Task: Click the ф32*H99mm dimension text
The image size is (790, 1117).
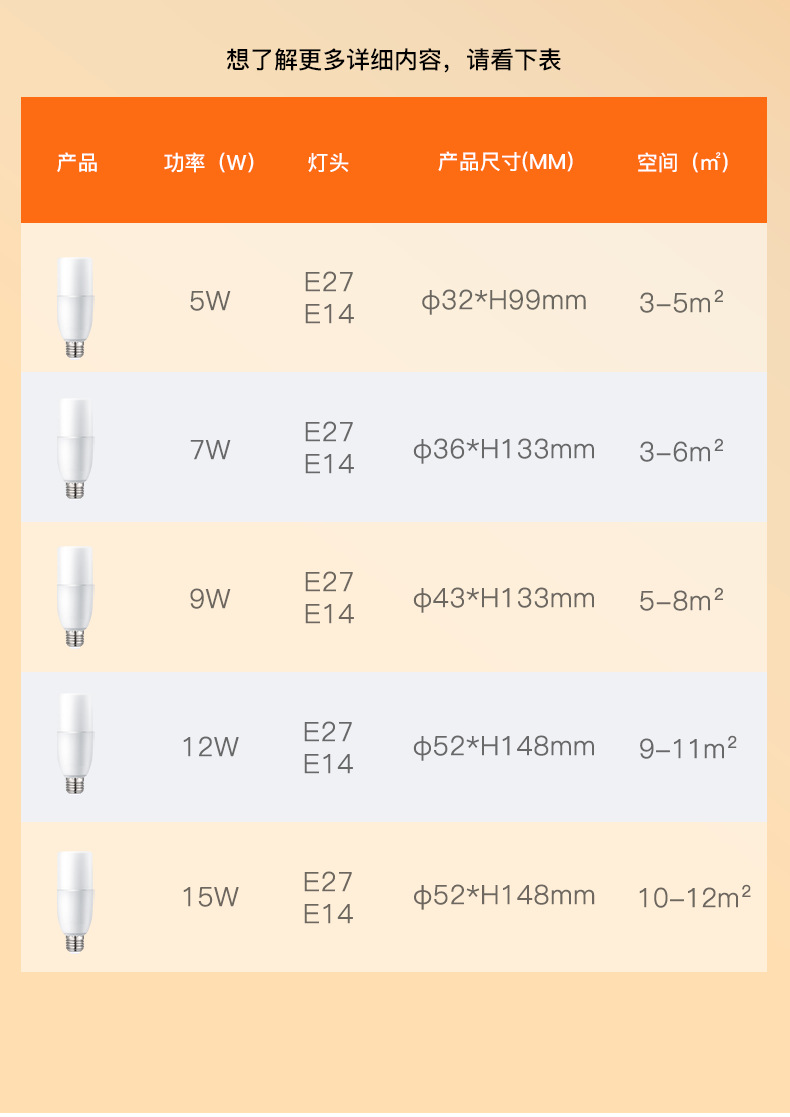Action: point(504,300)
